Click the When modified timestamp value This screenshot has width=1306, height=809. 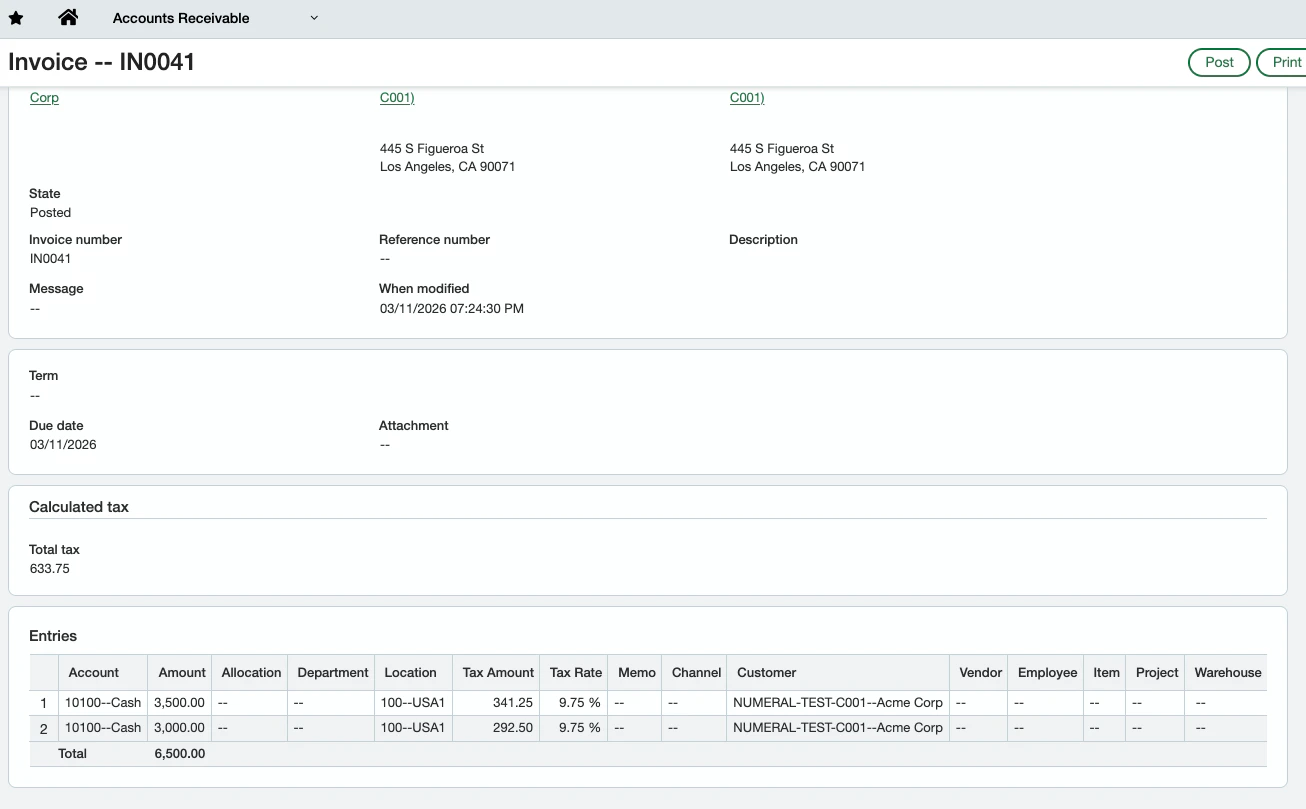click(452, 309)
